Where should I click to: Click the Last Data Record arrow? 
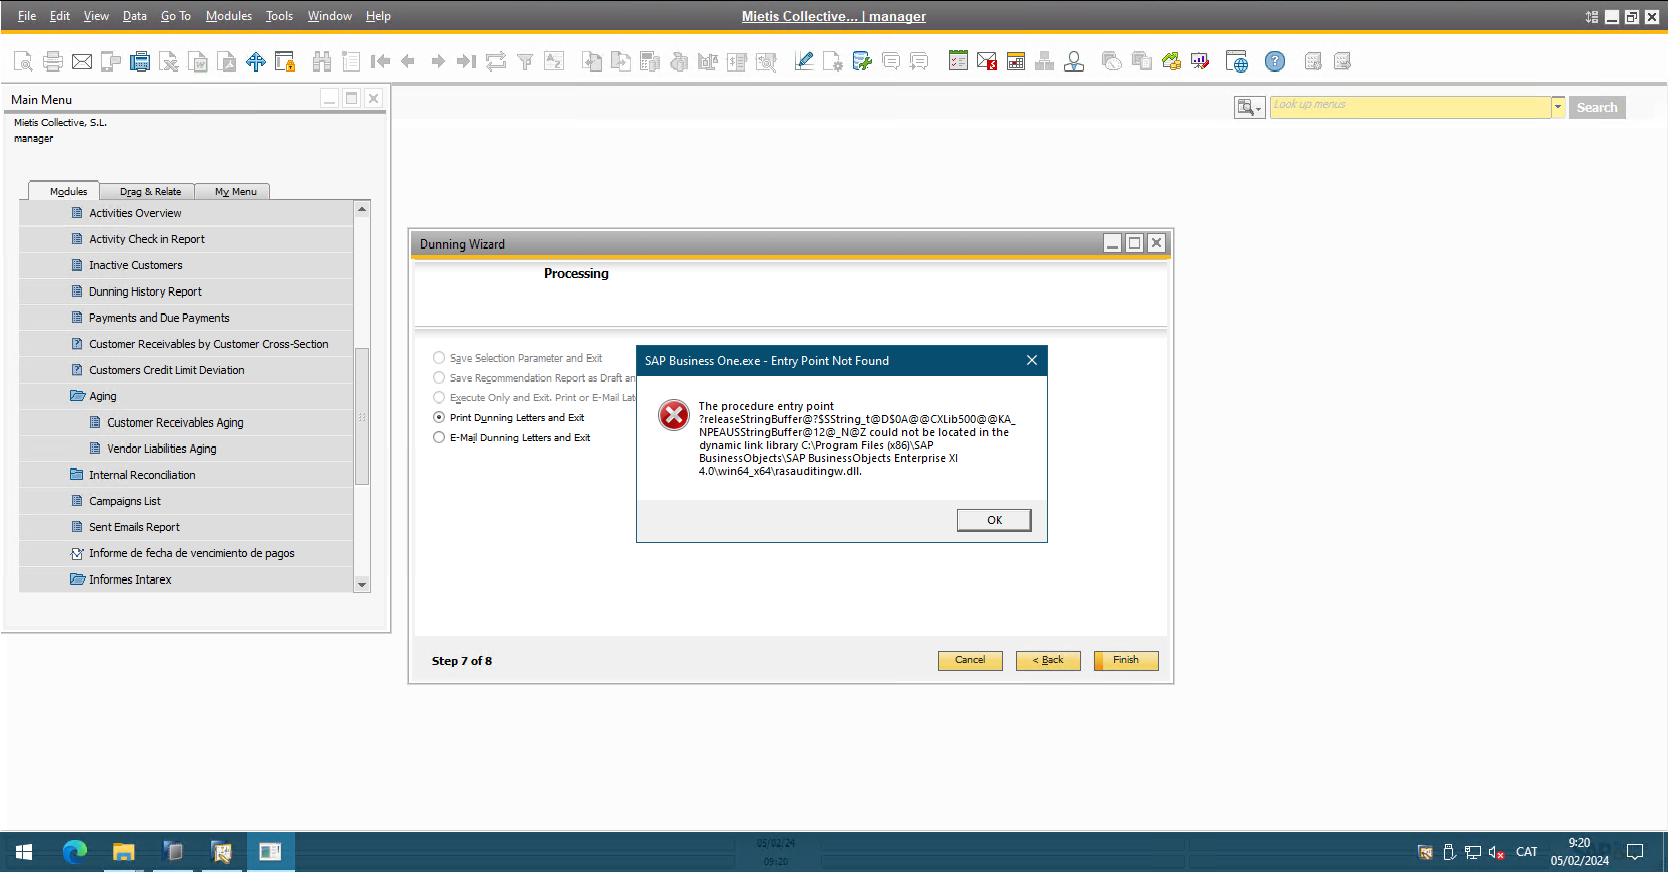point(466,62)
